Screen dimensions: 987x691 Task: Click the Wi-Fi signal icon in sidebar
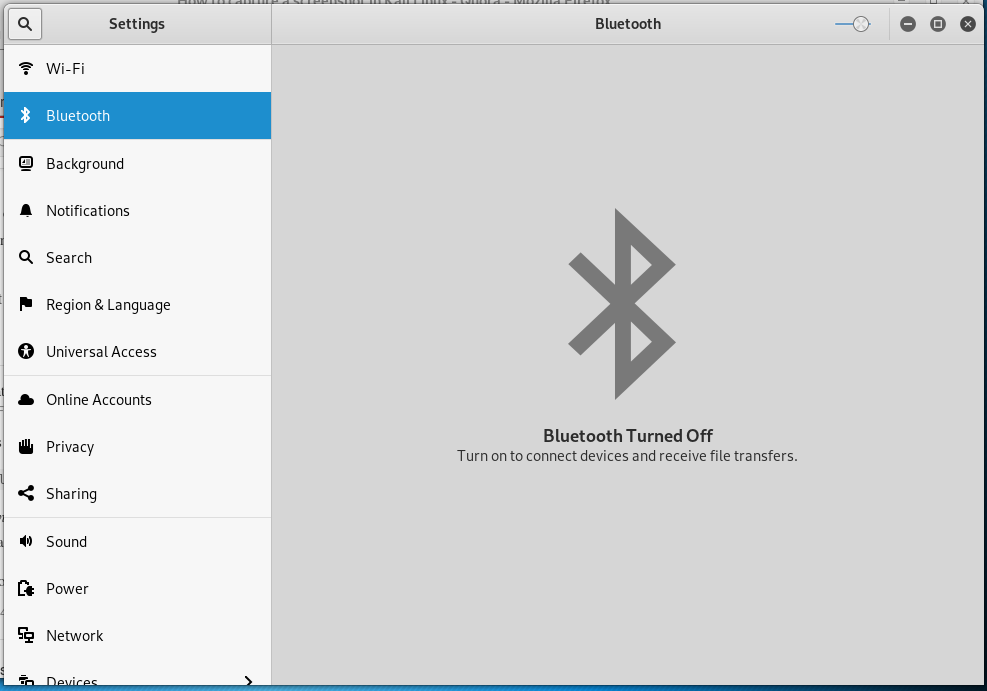tap(26, 69)
